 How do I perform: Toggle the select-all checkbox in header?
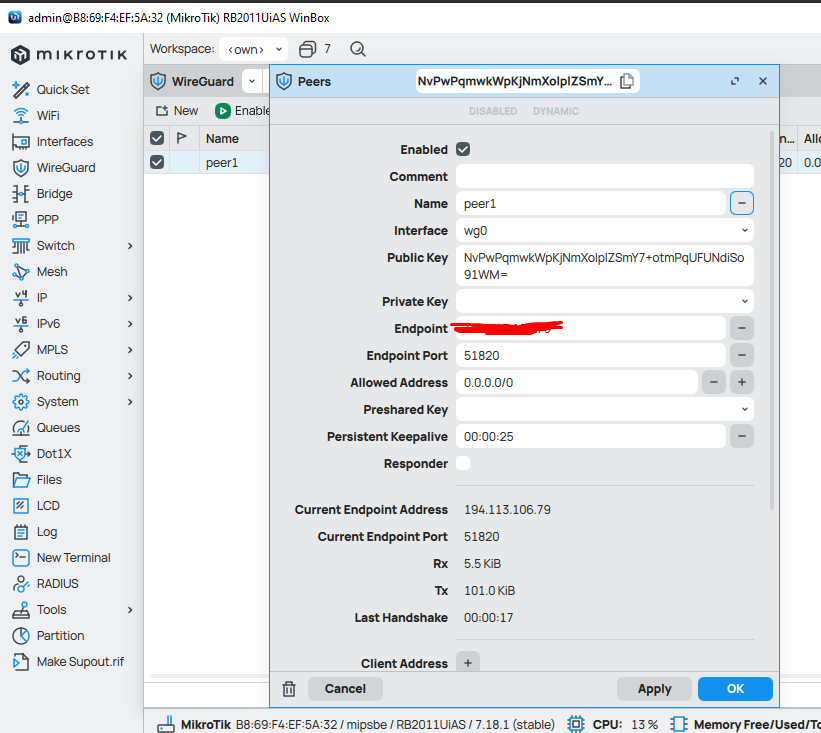click(157, 138)
